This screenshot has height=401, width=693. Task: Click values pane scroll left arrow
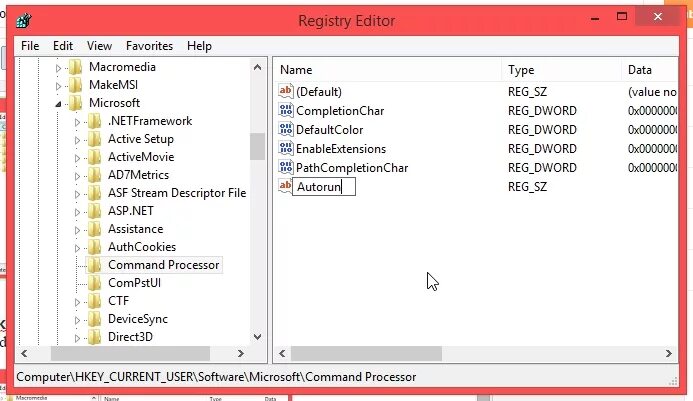point(282,353)
